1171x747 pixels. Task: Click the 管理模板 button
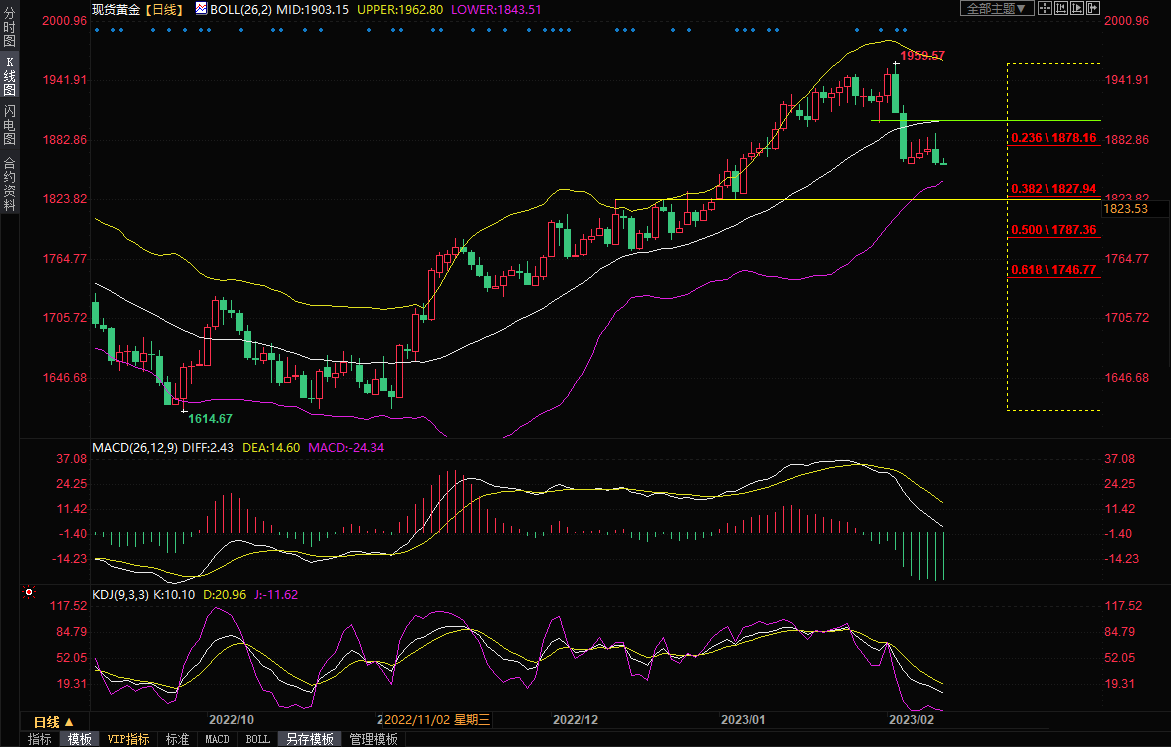click(x=373, y=739)
